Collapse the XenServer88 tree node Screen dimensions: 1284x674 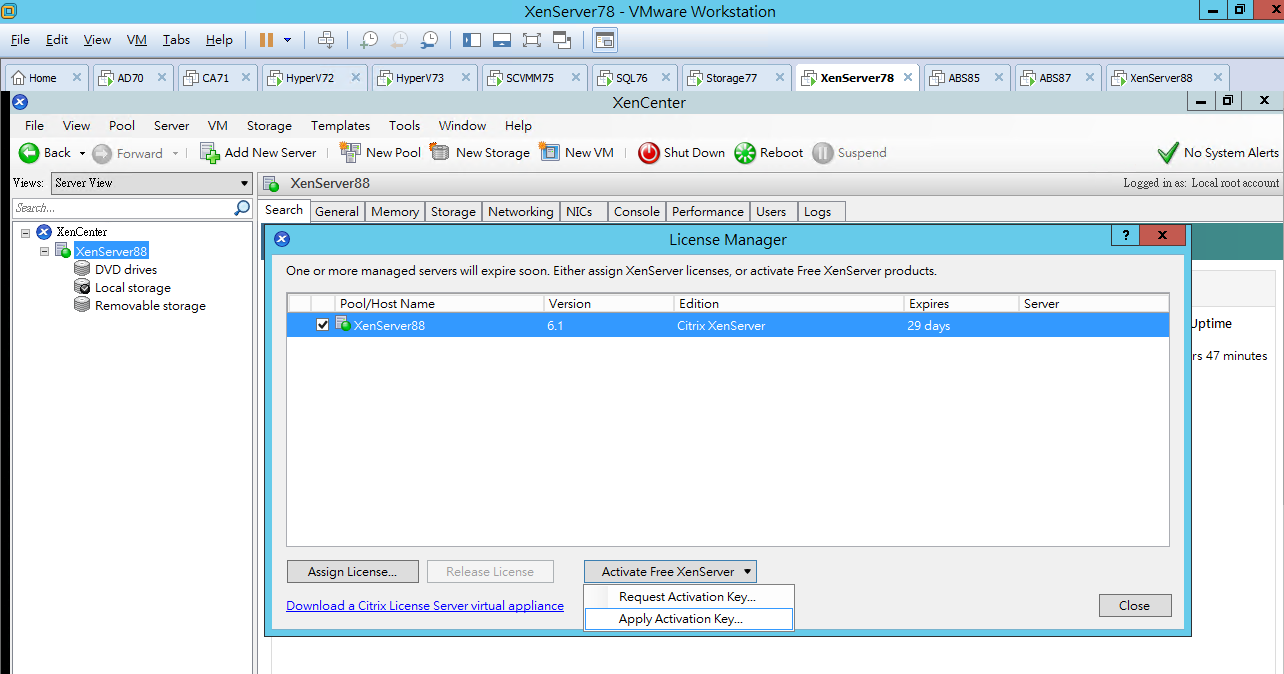pyautogui.click(x=45, y=251)
